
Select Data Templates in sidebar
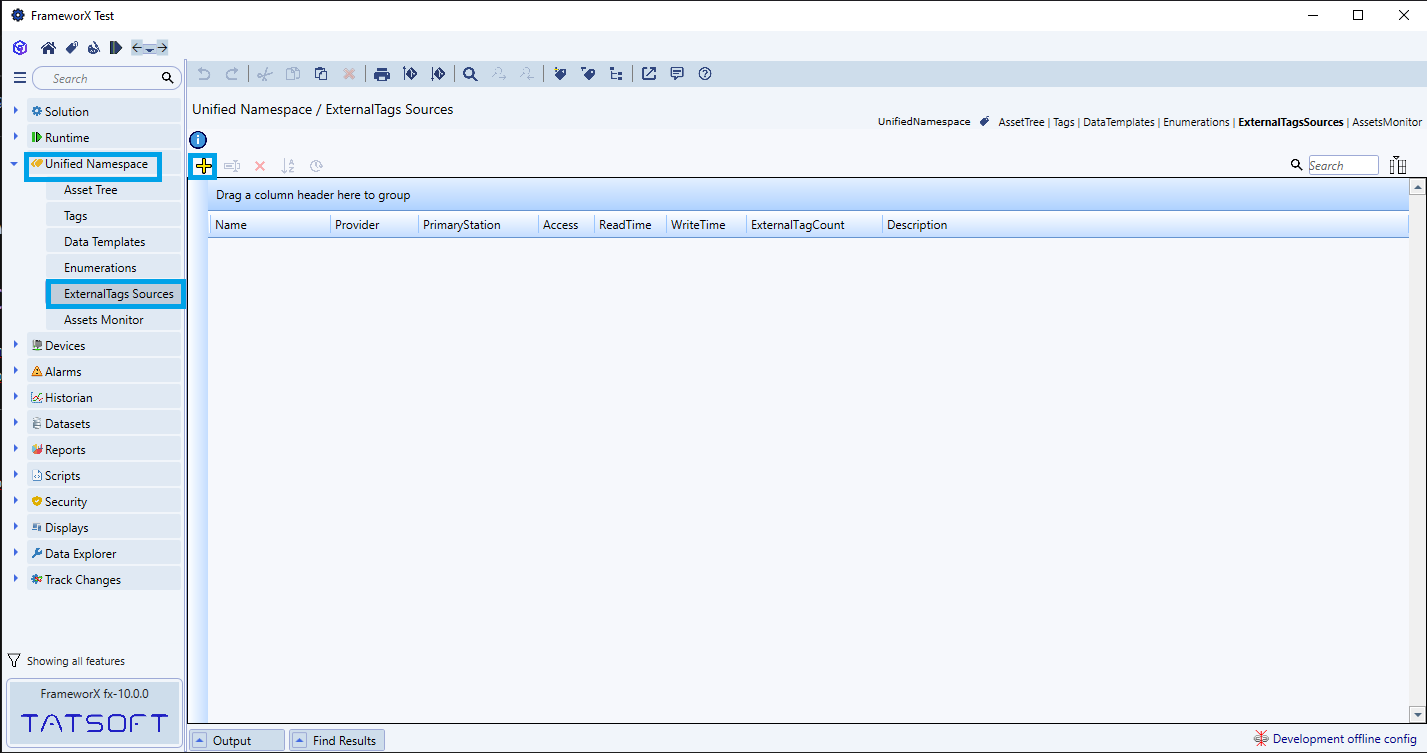(105, 242)
